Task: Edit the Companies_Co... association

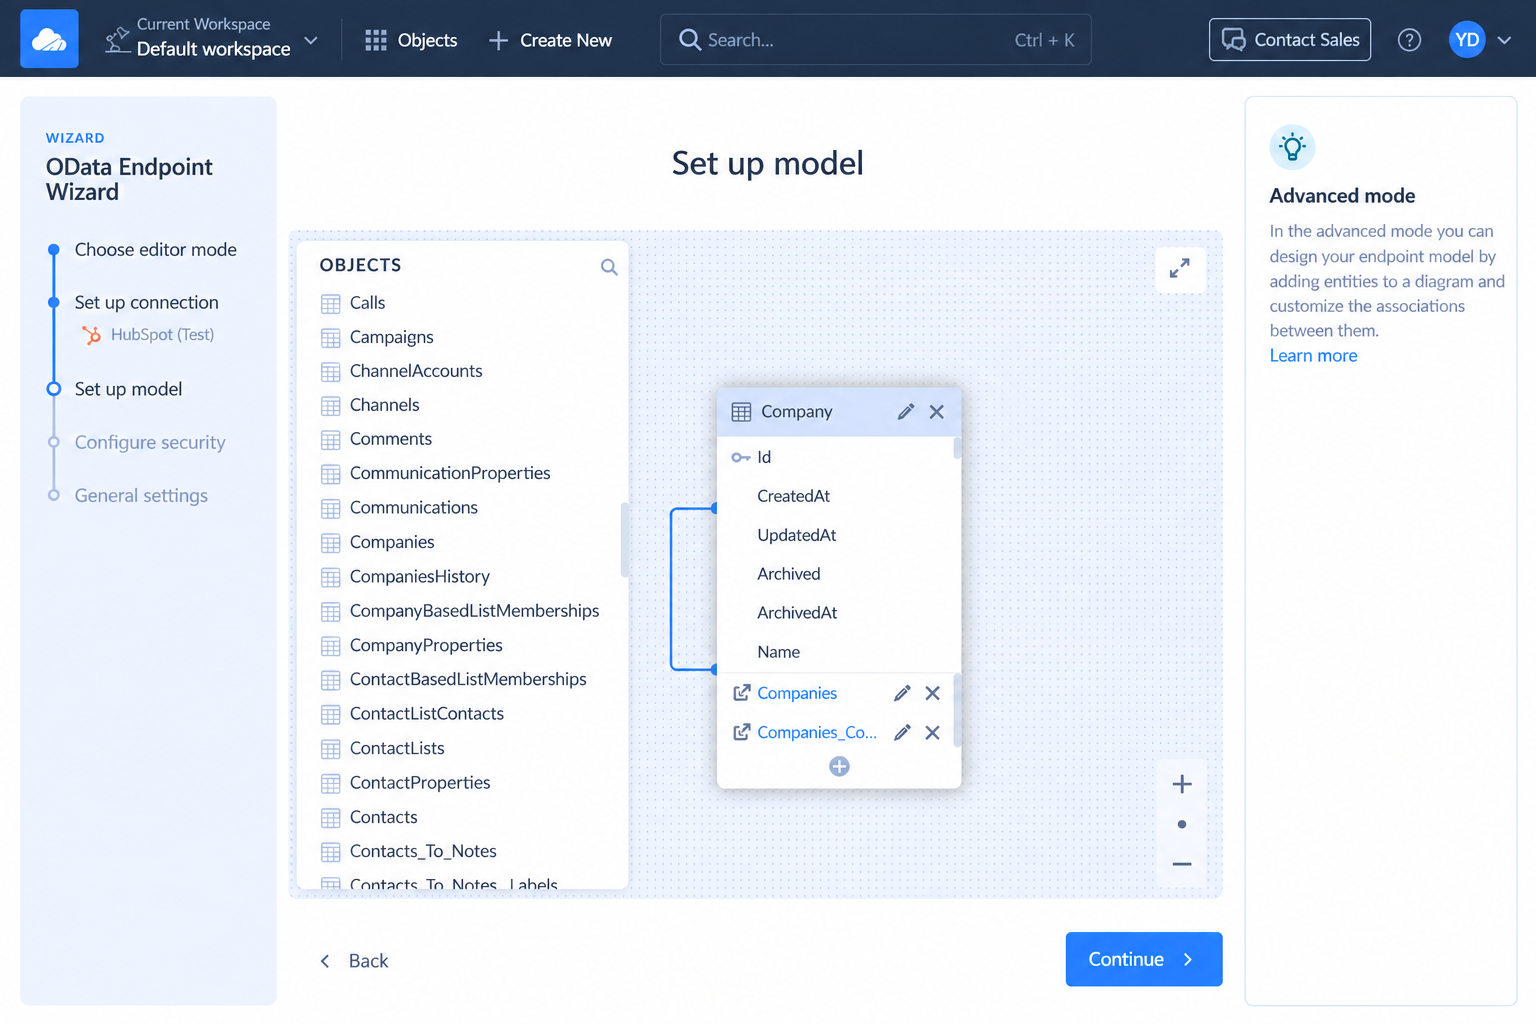Action: 902,733
